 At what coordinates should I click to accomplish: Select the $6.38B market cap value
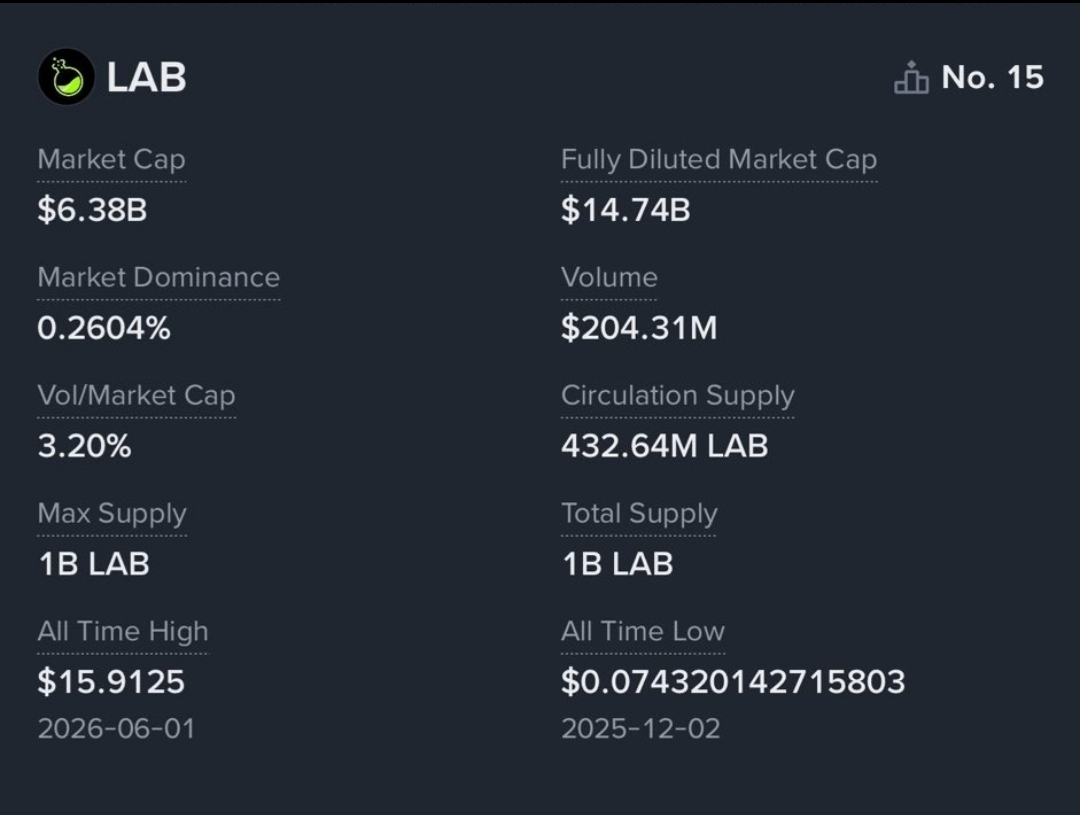coord(92,209)
